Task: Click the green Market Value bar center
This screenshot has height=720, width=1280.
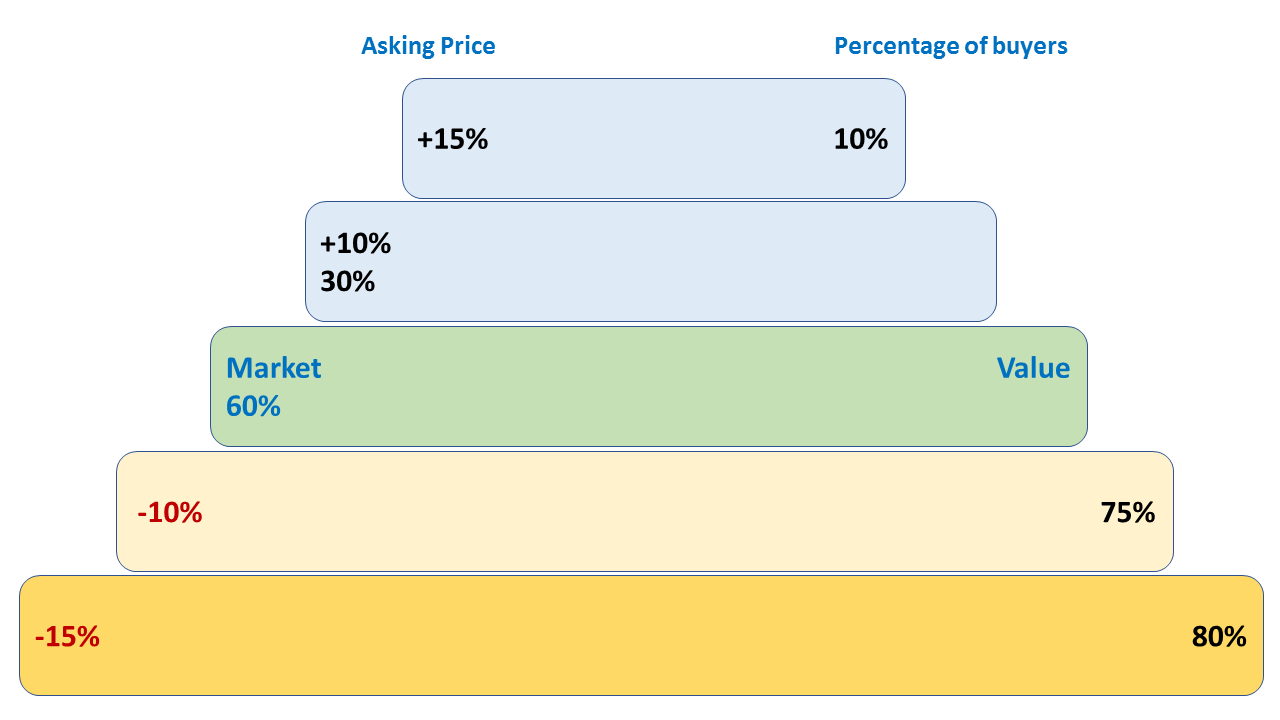Action: 649,386
